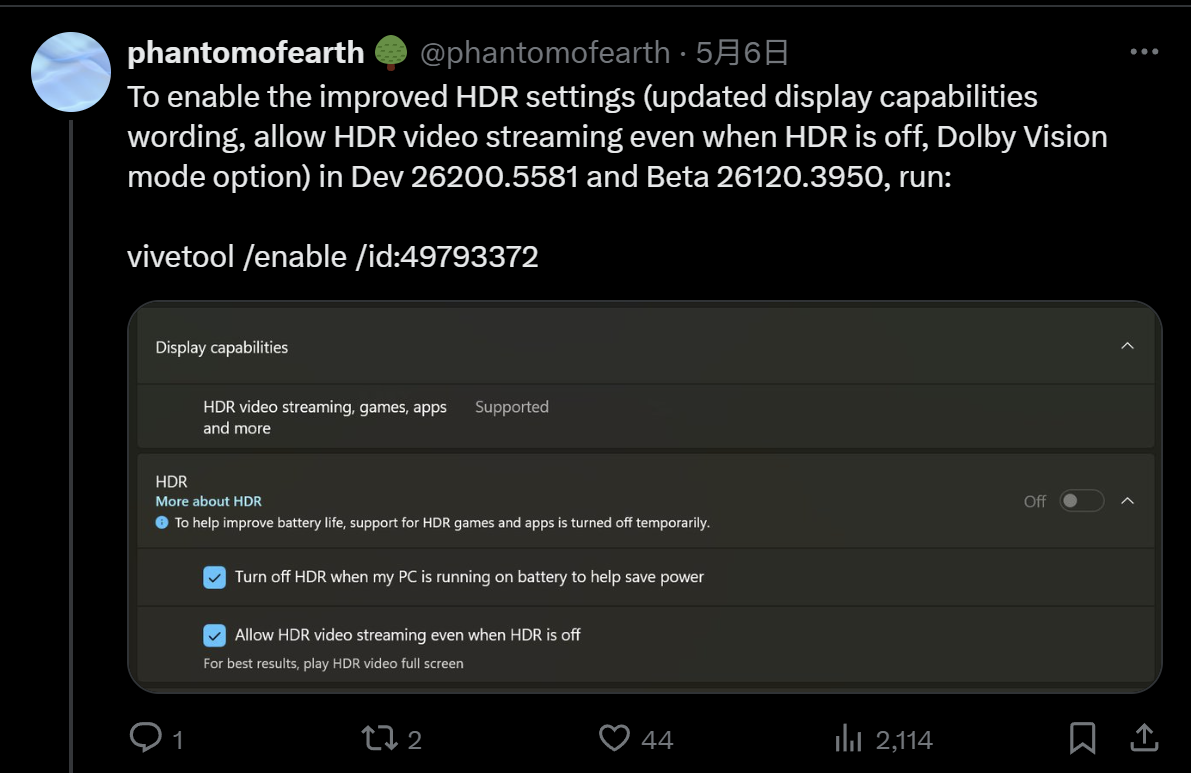Share the post via upload icon
Viewport: 1191px width, 773px height.
pyautogui.click(x=1144, y=738)
